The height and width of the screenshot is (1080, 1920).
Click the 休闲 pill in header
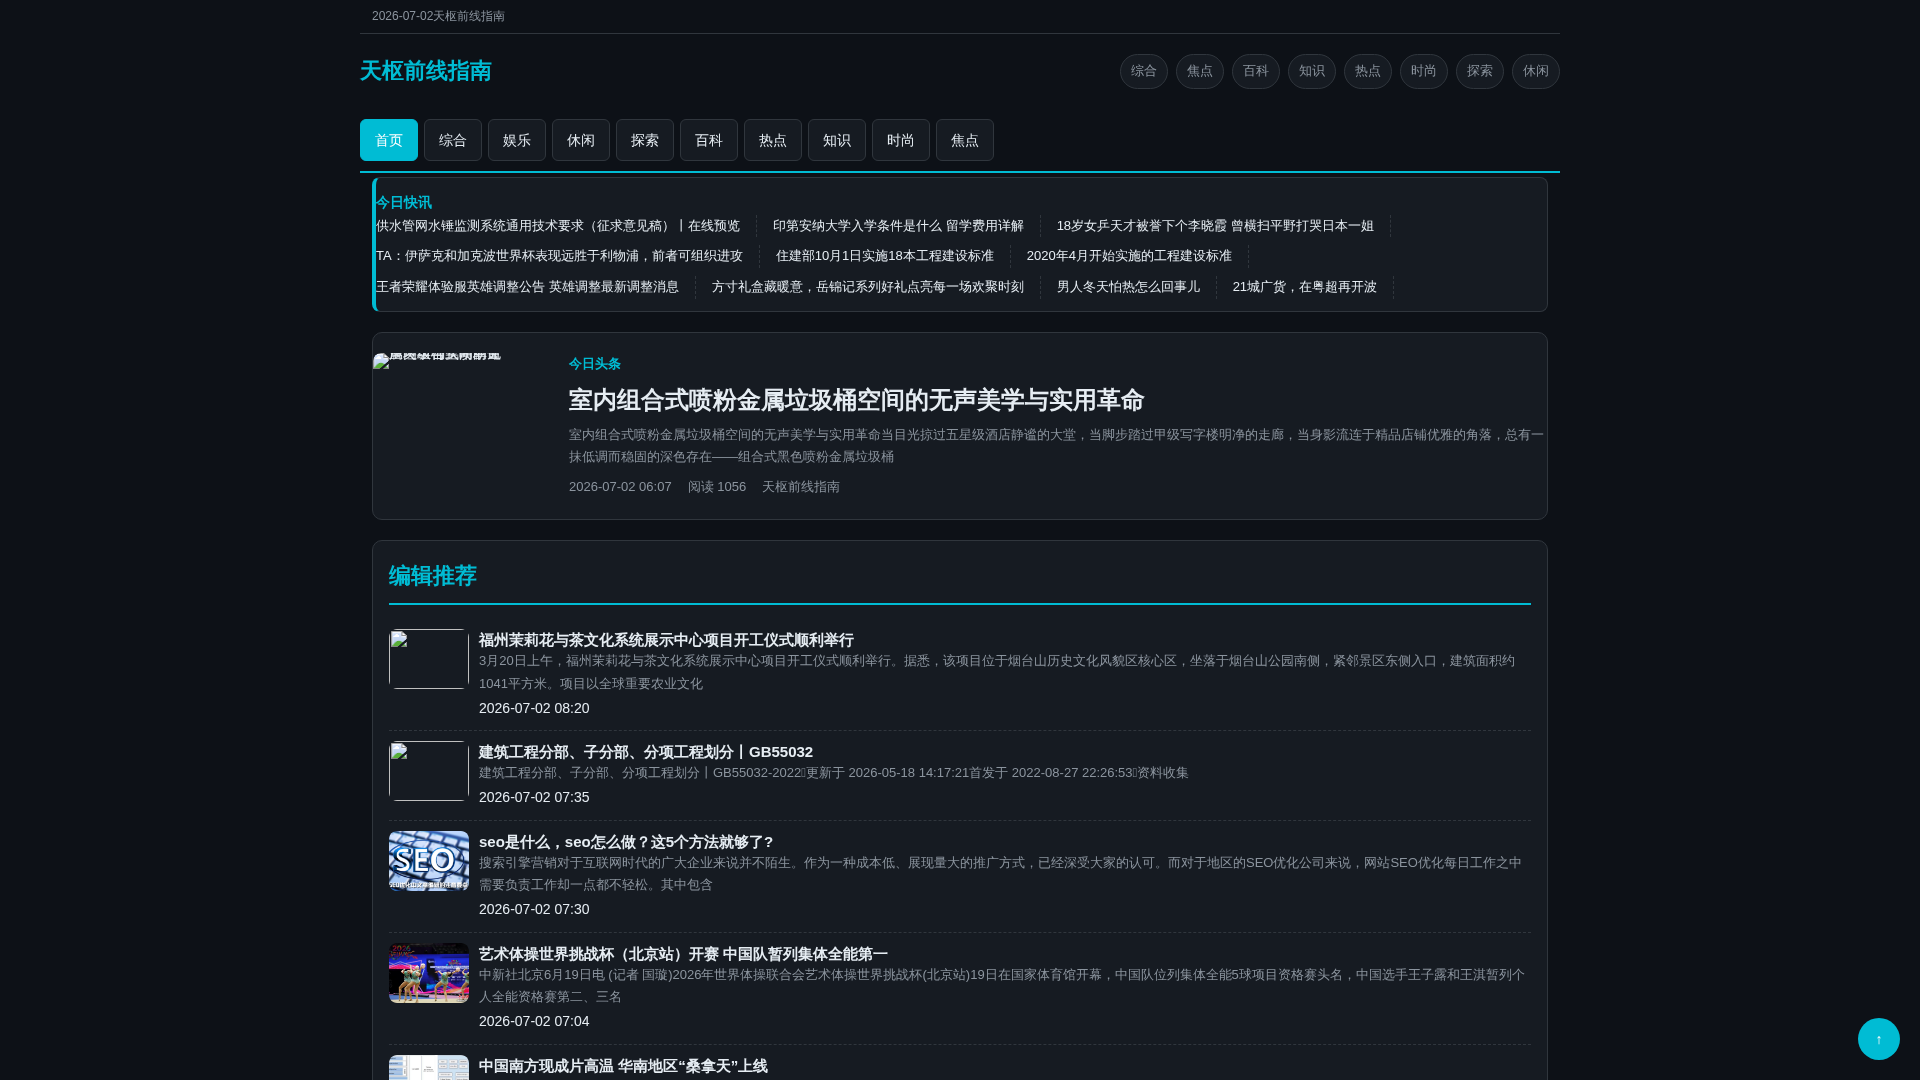coord(1536,71)
